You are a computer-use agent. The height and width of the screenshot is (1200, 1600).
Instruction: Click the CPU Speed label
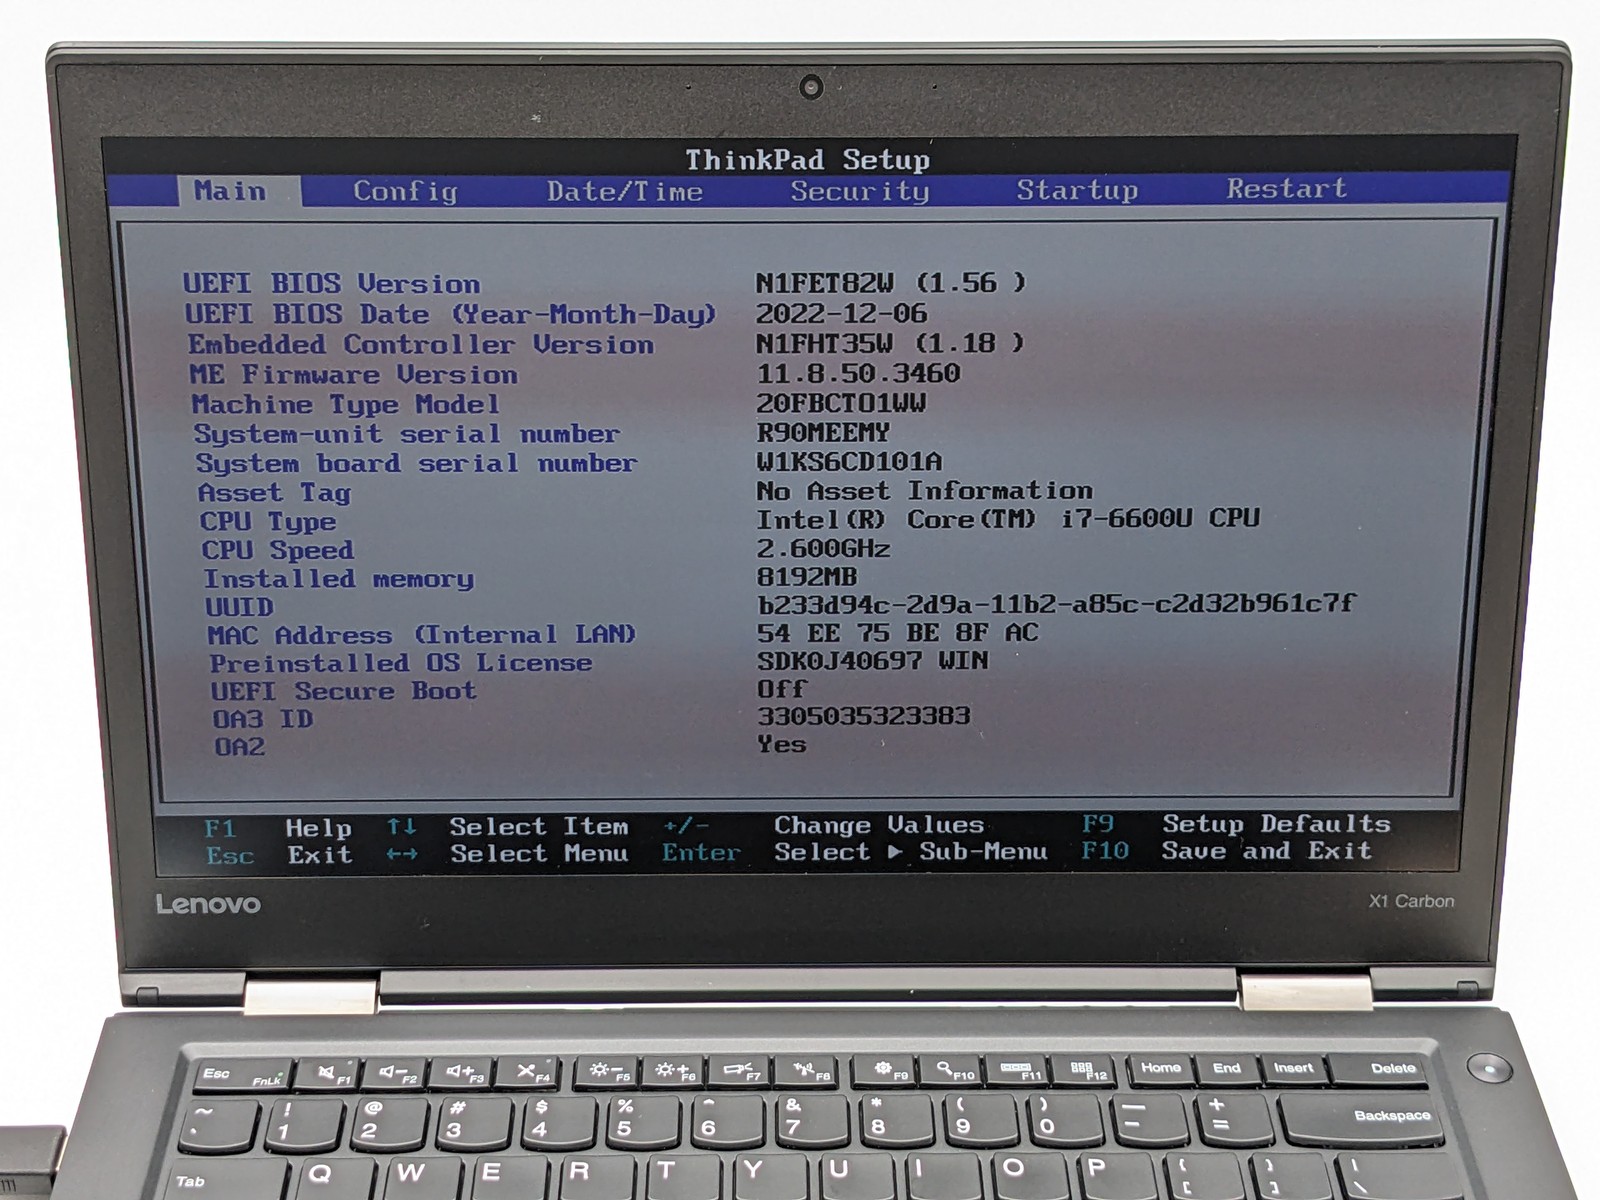[278, 550]
